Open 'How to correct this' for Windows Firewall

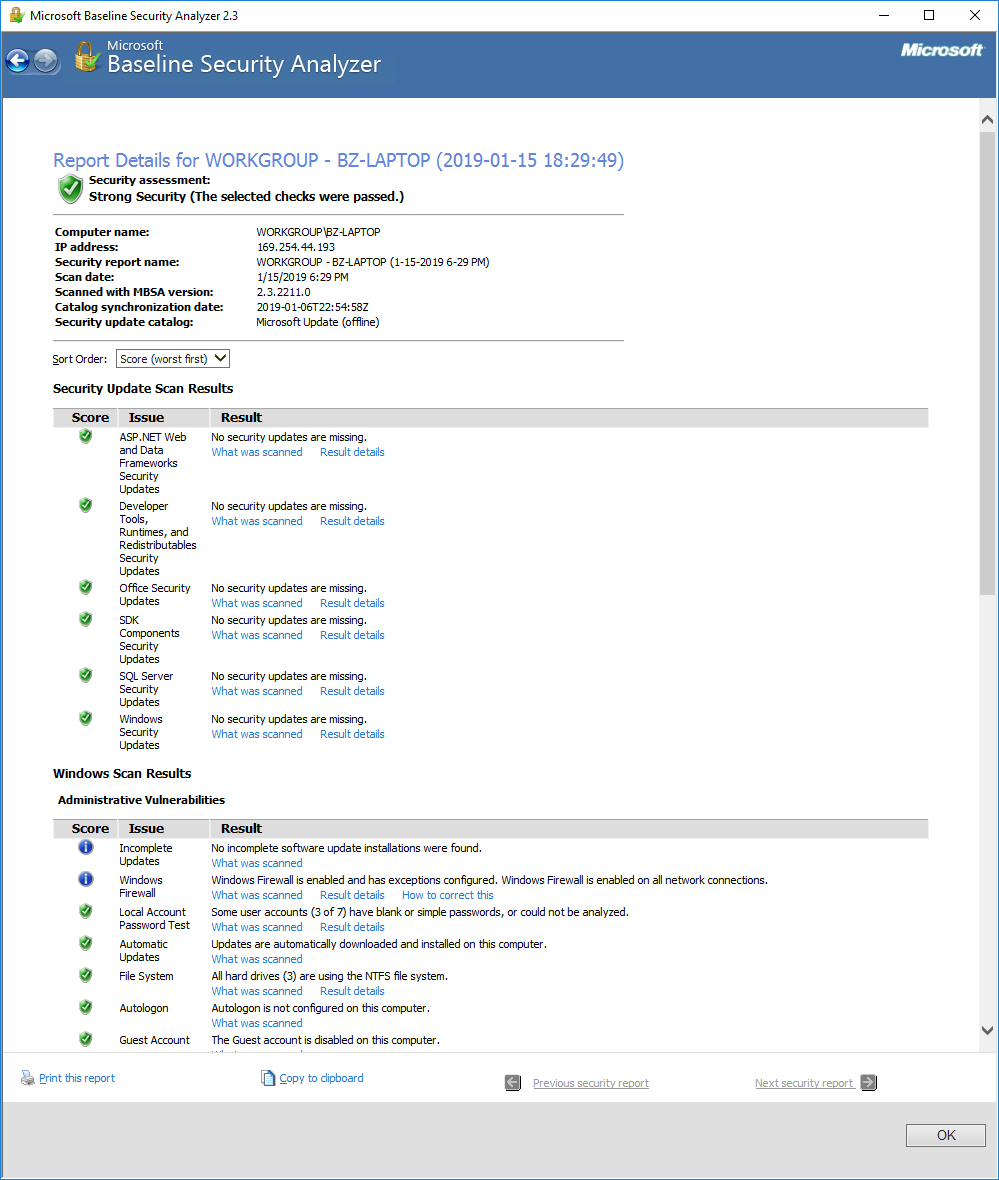[x=447, y=895]
